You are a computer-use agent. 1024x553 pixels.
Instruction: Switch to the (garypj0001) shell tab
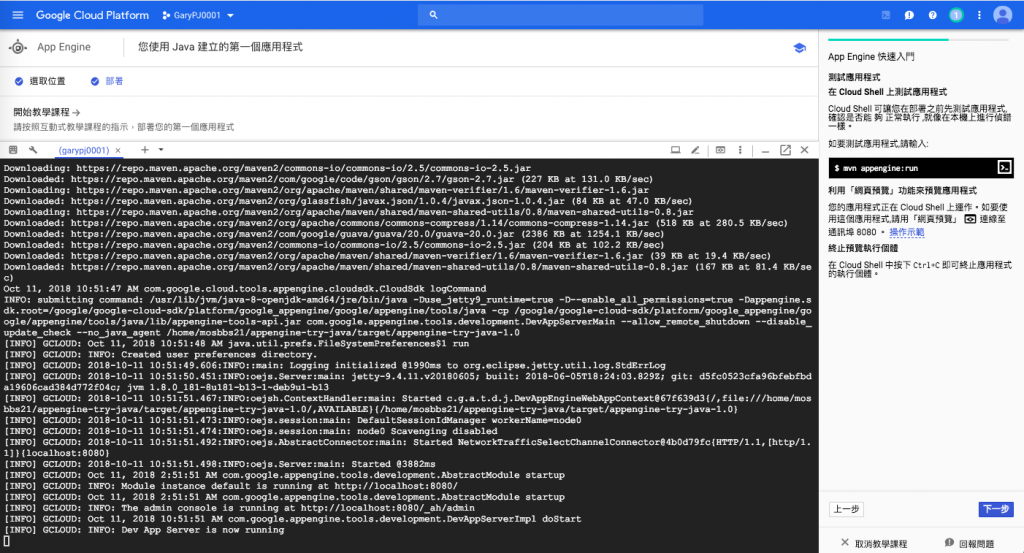[84, 150]
